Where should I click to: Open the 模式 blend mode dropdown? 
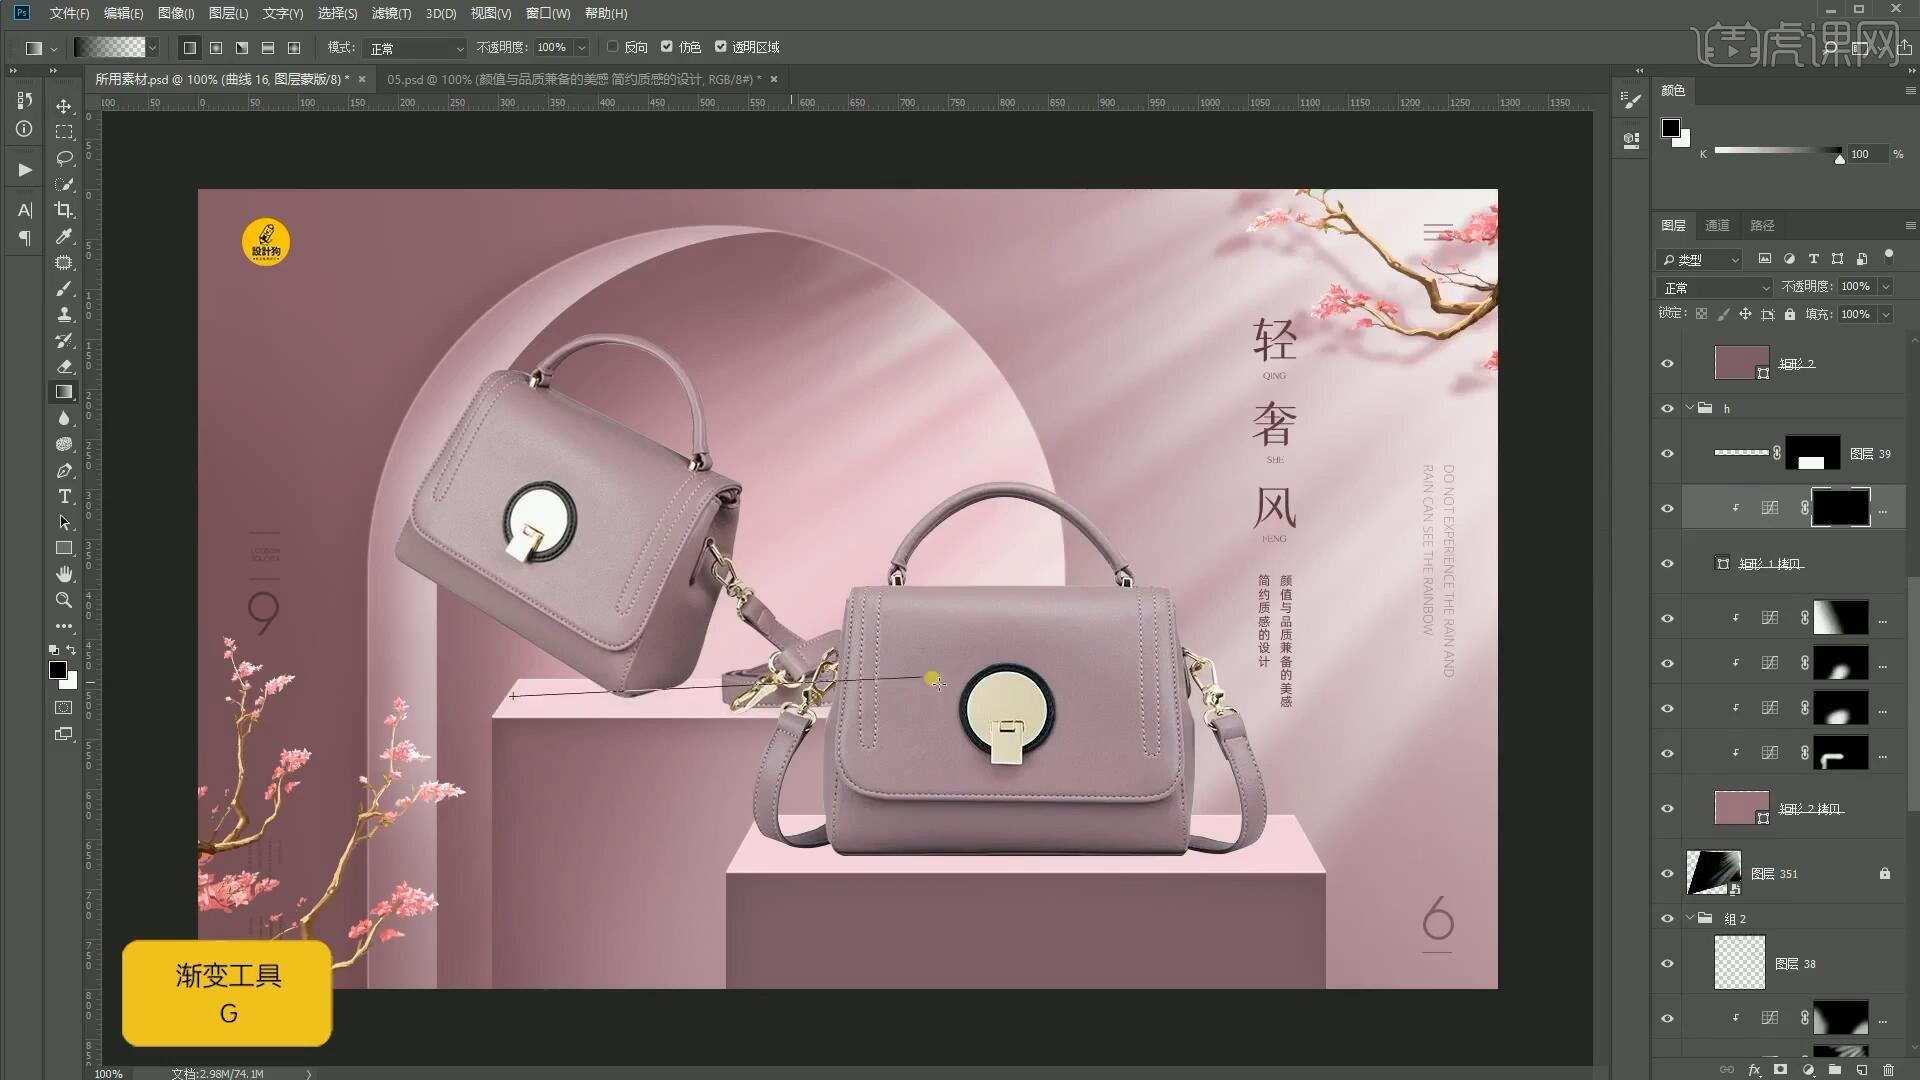pos(416,48)
